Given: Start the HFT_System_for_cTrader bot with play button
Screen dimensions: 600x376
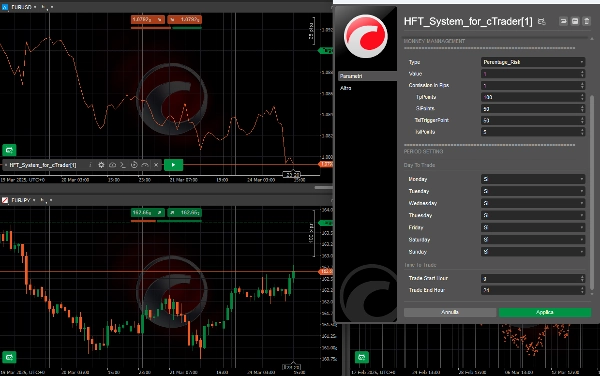Looking at the screenshot, I should [173, 165].
